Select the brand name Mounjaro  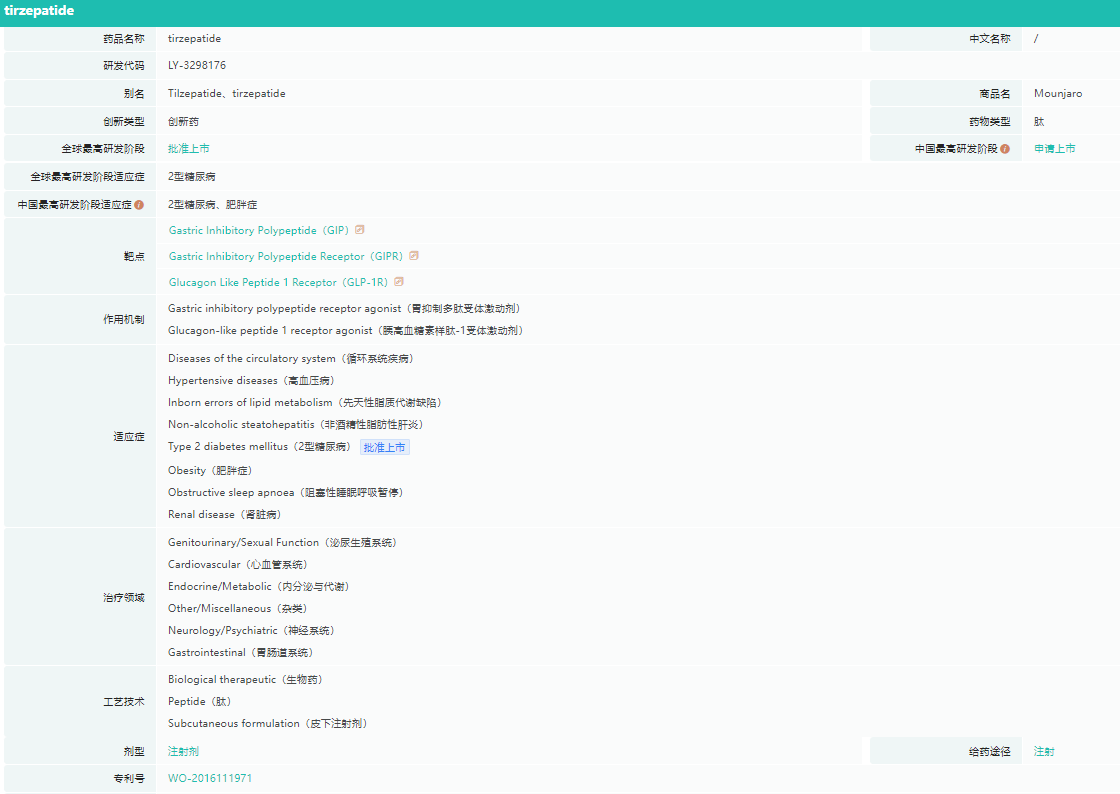[1058, 94]
